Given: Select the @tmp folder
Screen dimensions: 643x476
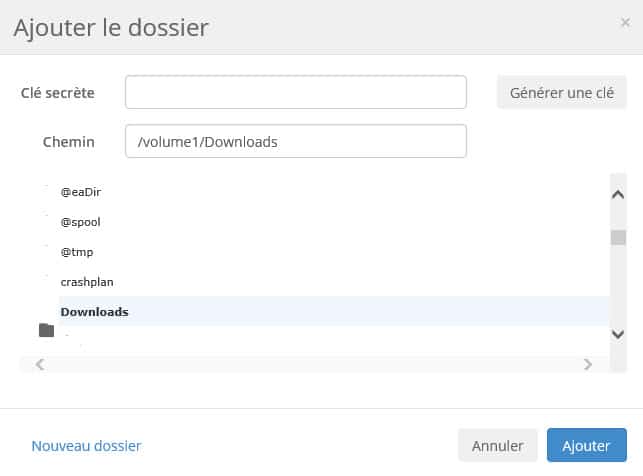Looking at the screenshot, I should pos(77,252).
